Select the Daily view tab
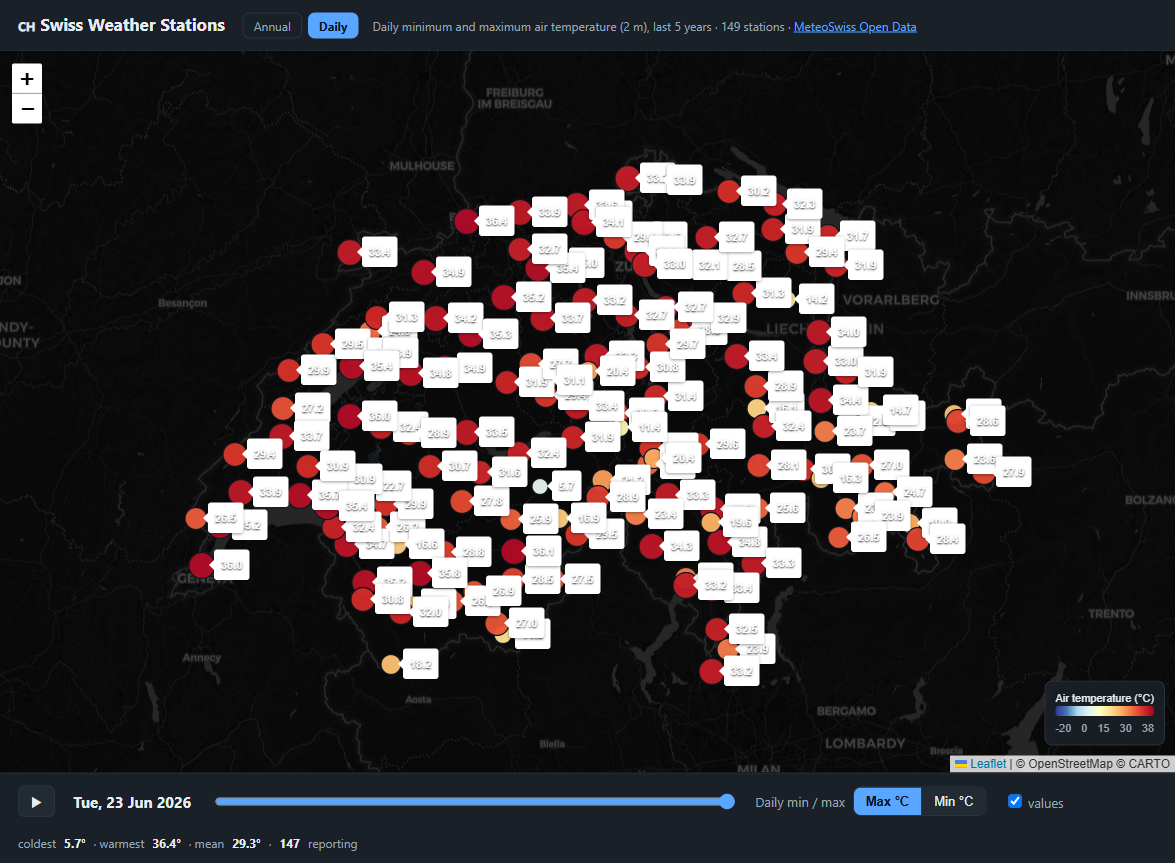 pyautogui.click(x=333, y=26)
